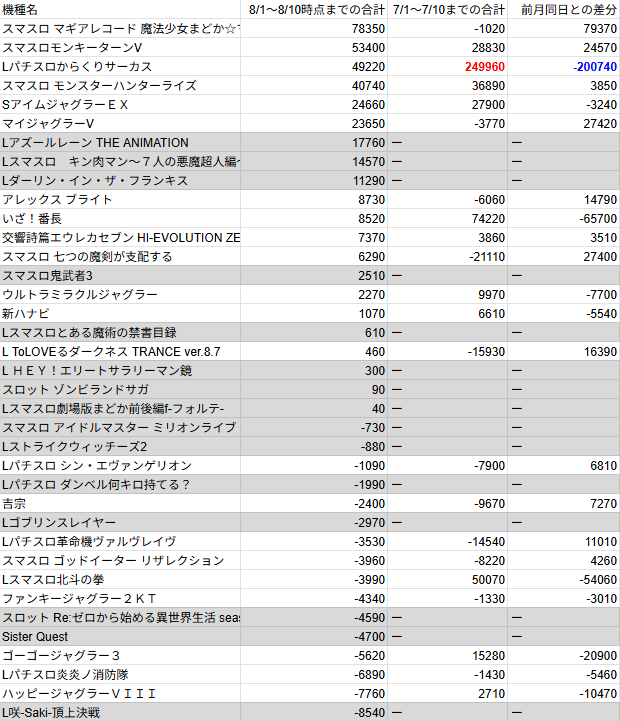
Task: Click the value 15280
Action: [x=488, y=656]
